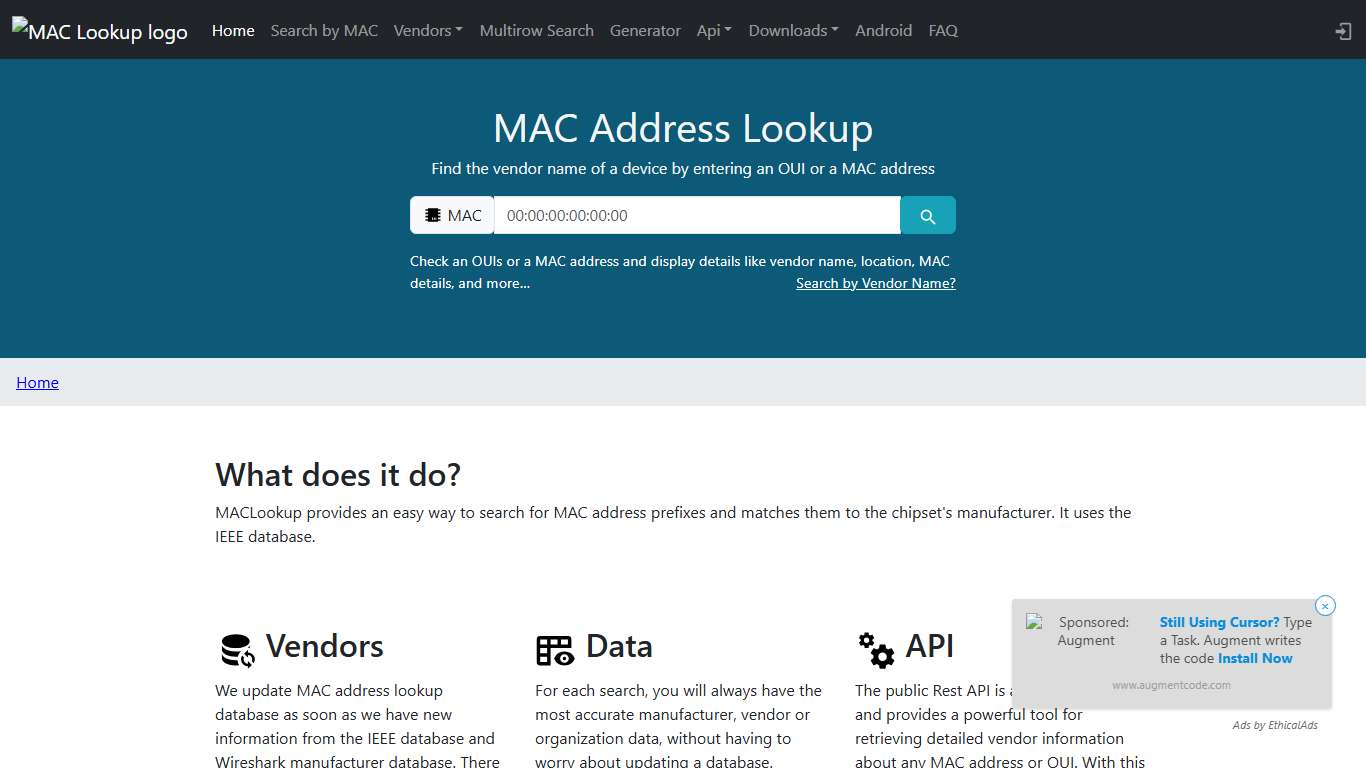Click the sign-in icon at top right
The width and height of the screenshot is (1366, 768).
pos(1342,31)
